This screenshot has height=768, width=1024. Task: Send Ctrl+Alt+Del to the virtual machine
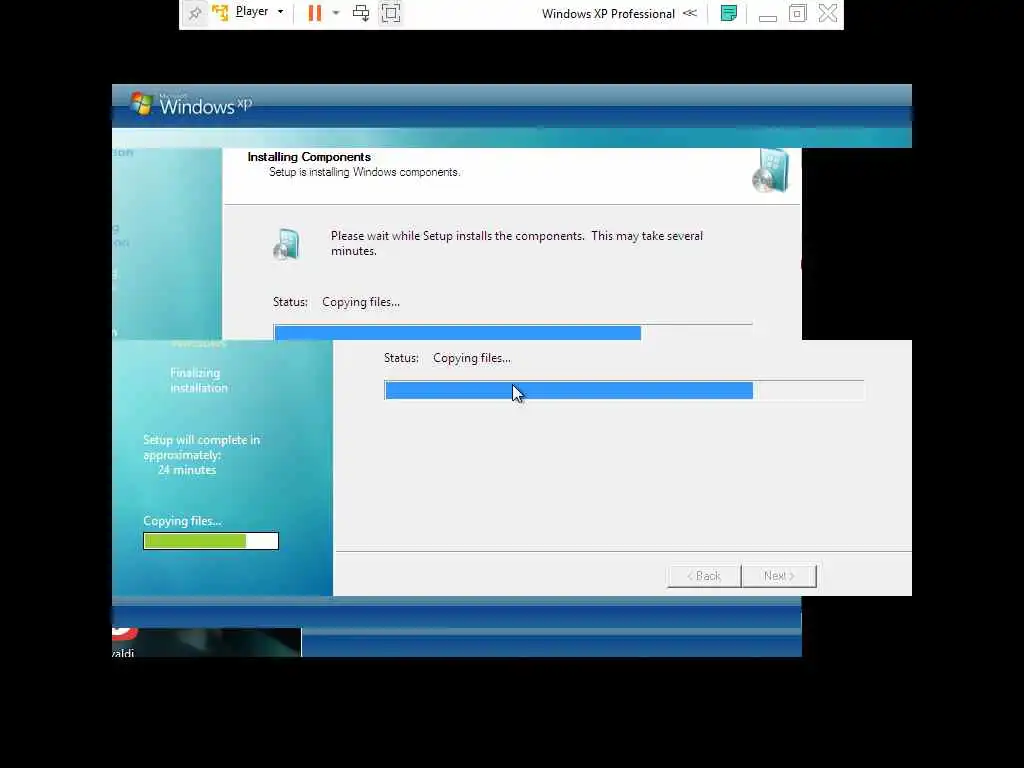[360, 13]
